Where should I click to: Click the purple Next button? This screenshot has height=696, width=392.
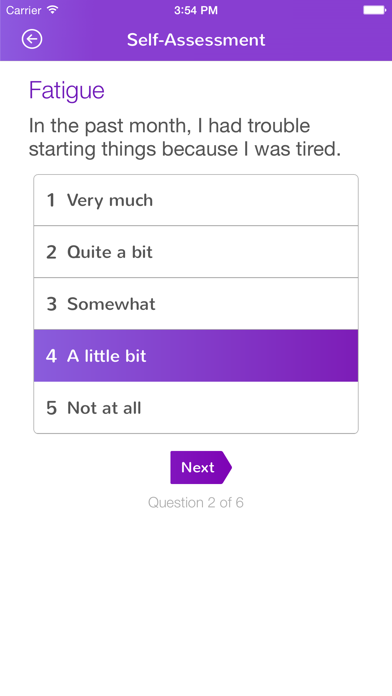click(x=201, y=467)
